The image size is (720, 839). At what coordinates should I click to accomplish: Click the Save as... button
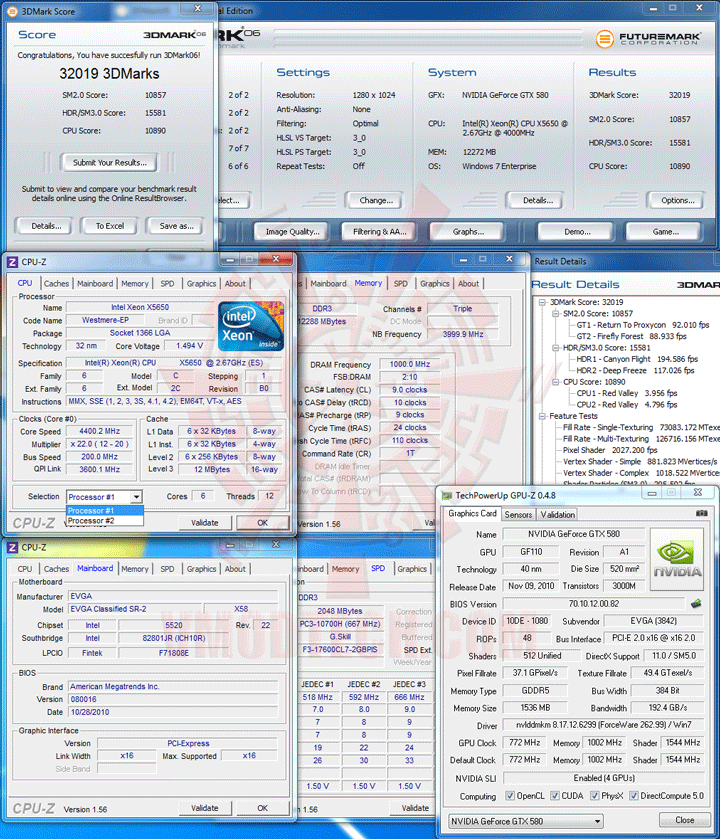click(176, 226)
